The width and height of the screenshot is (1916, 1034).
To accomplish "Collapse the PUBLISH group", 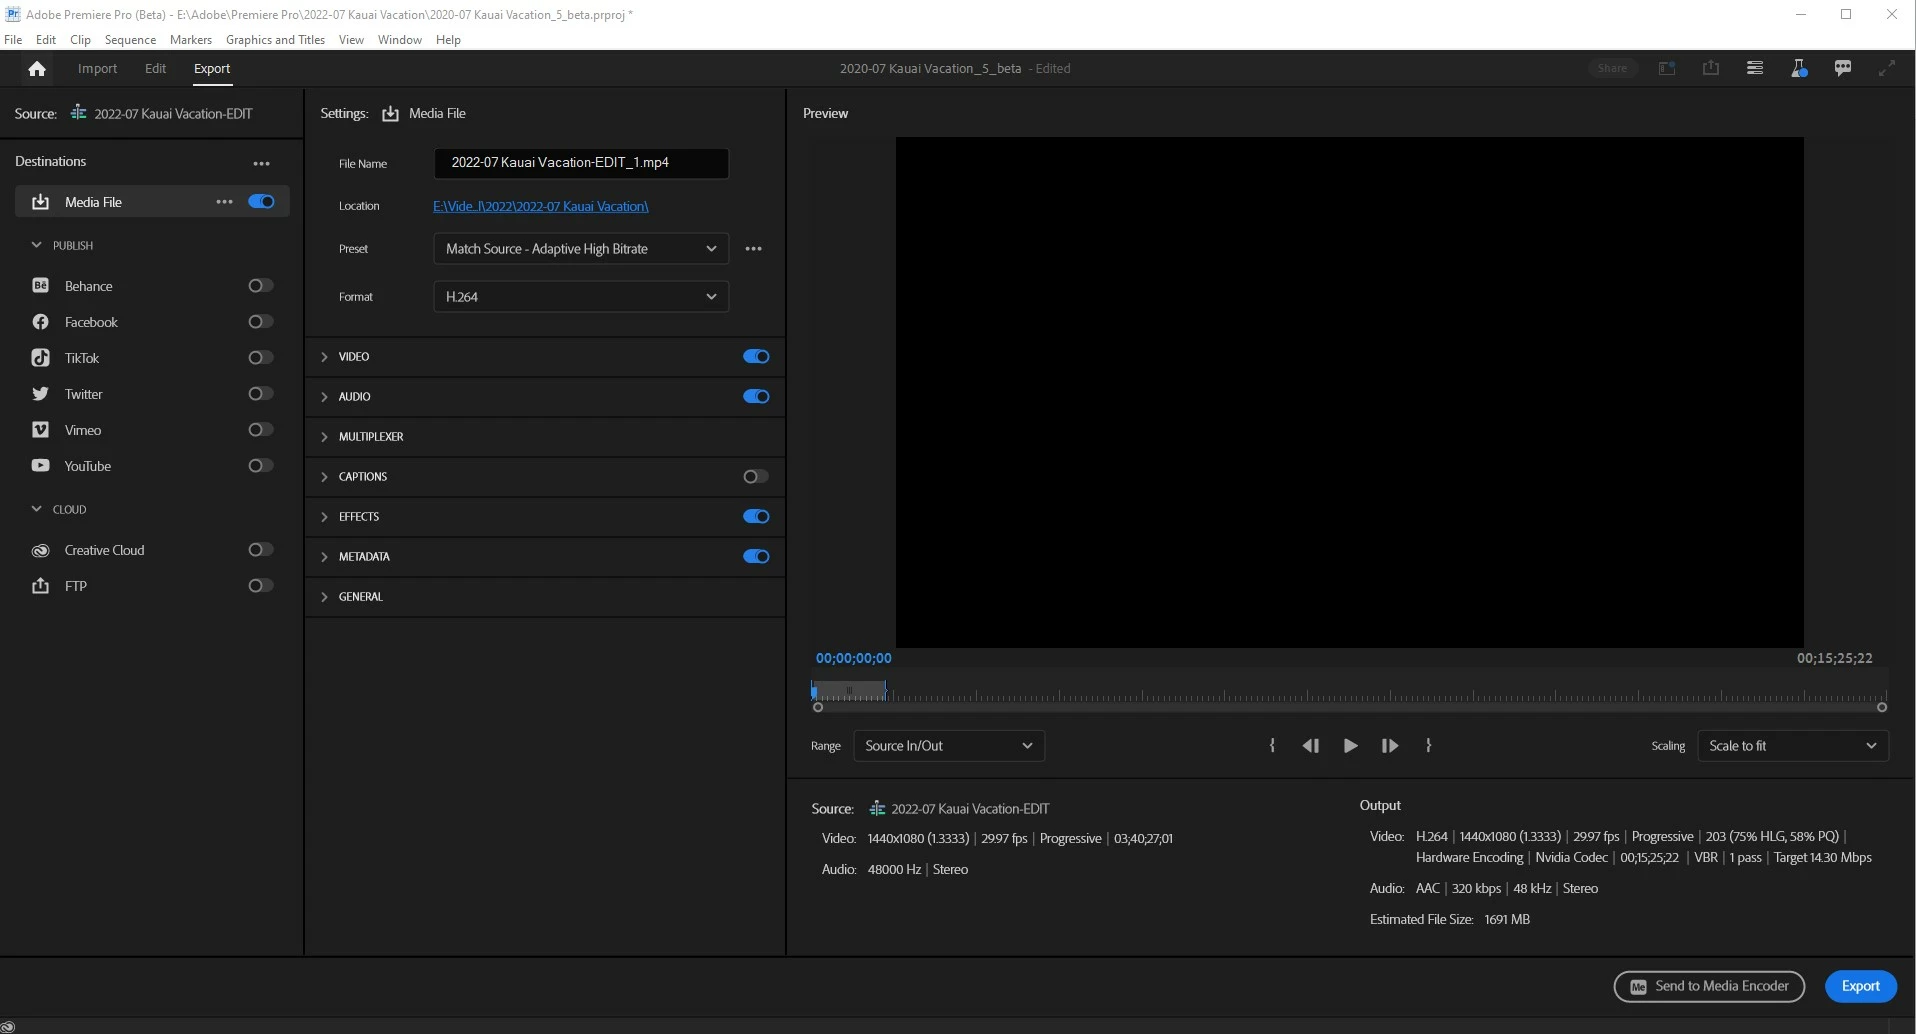I will pyautogui.click(x=37, y=245).
